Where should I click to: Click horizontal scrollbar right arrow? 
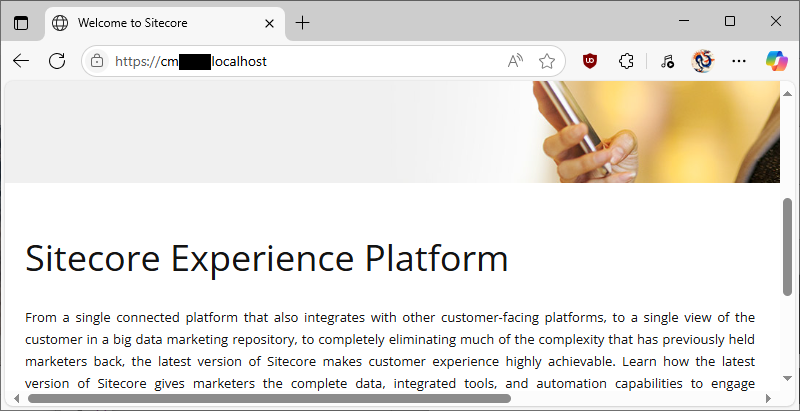click(768, 398)
